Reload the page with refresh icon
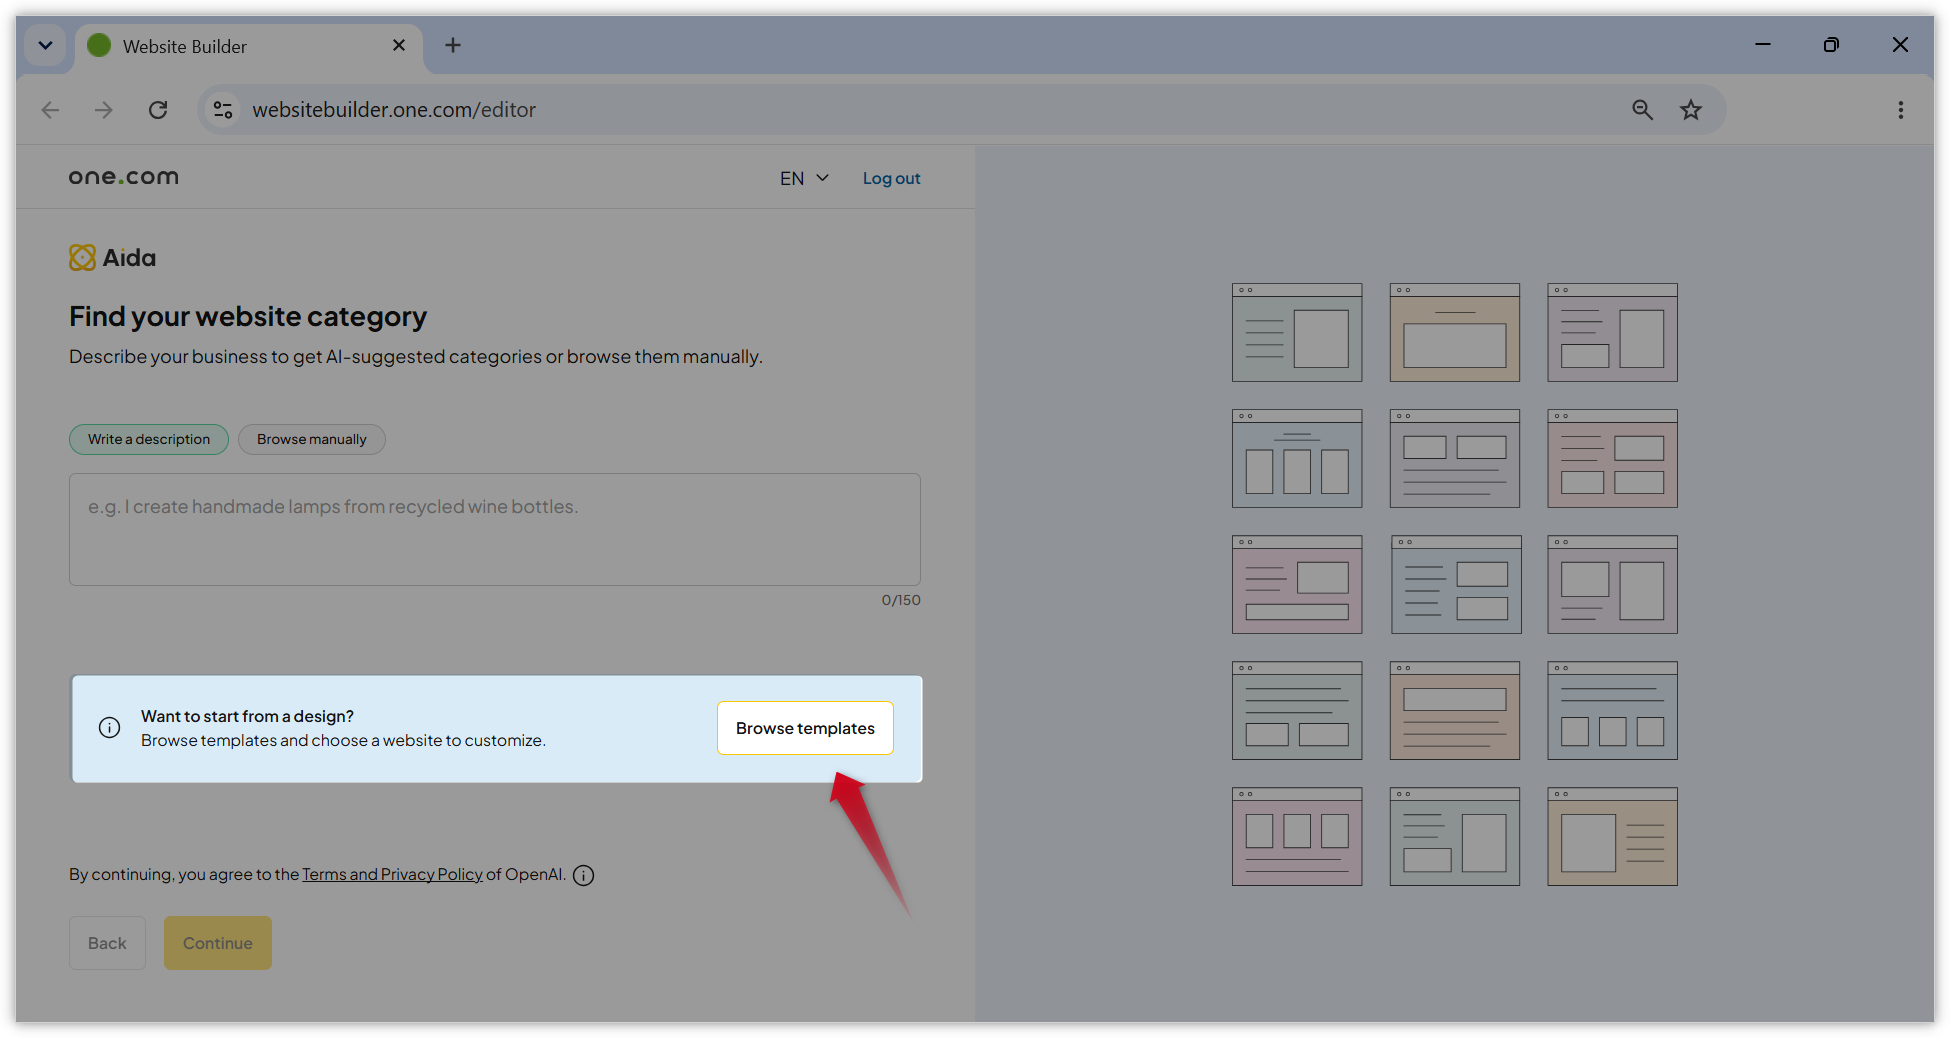 [x=158, y=110]
